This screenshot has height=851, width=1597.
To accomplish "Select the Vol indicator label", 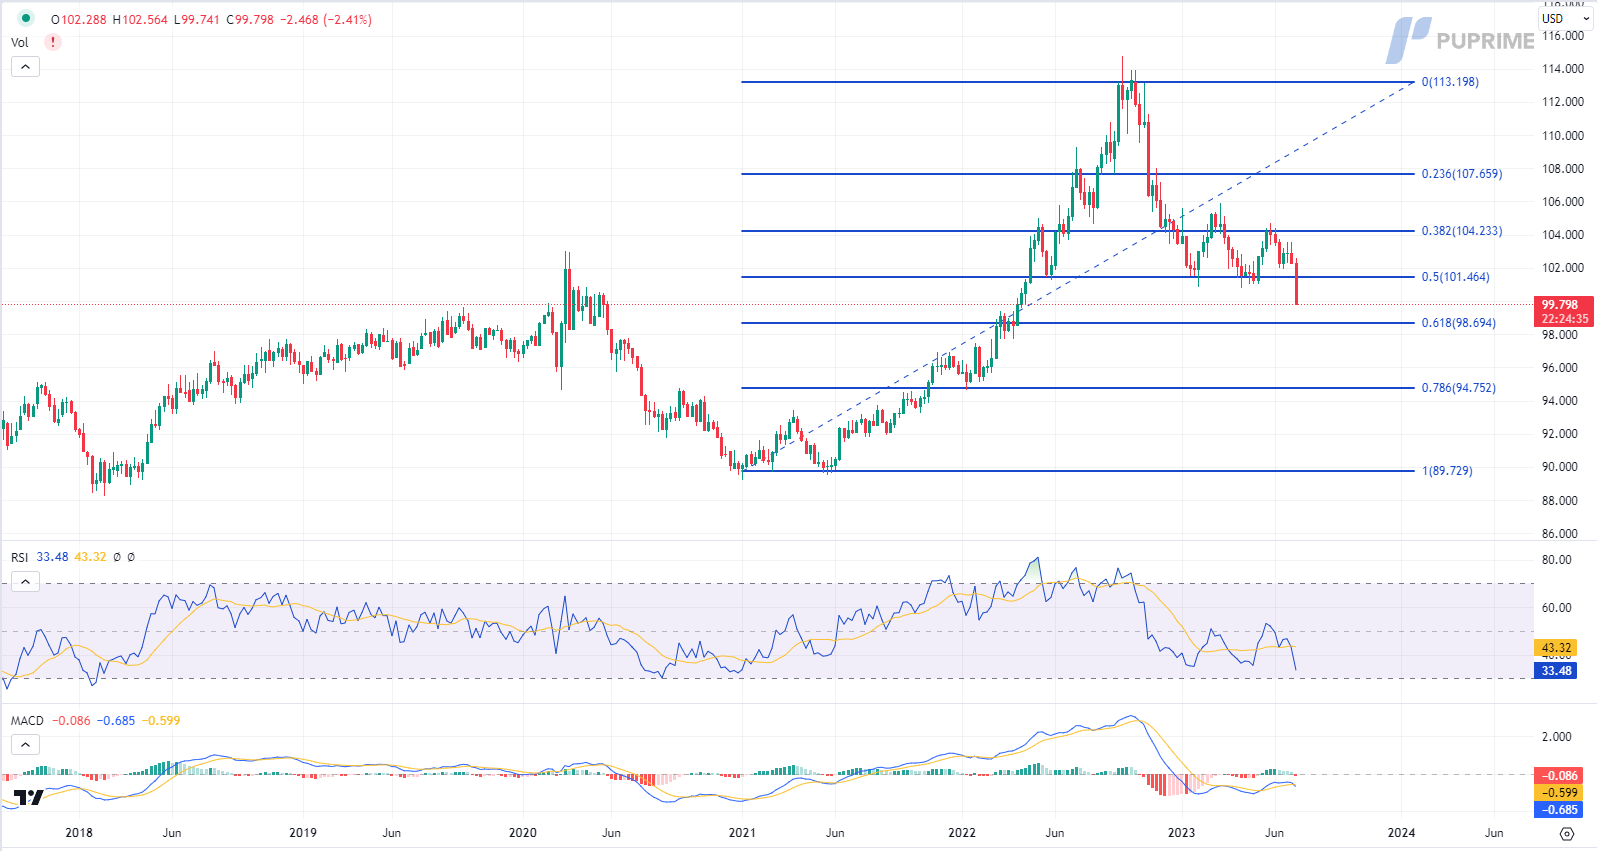I will [x=20, y=42].
